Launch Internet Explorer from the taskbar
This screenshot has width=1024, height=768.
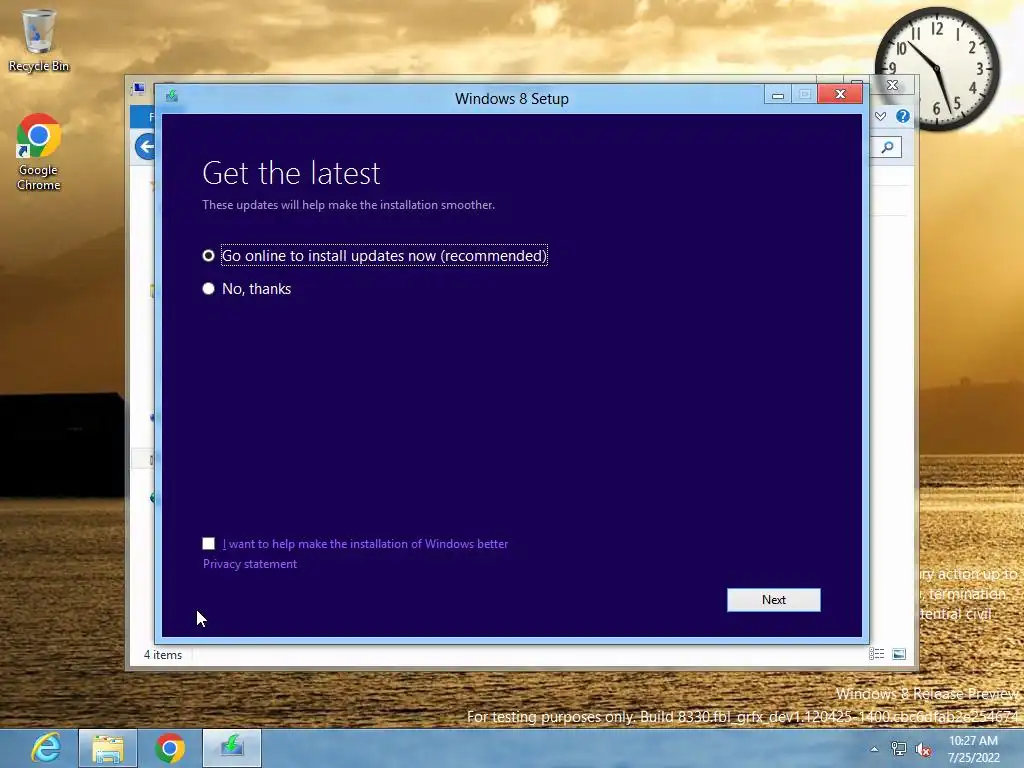point(46,748)
